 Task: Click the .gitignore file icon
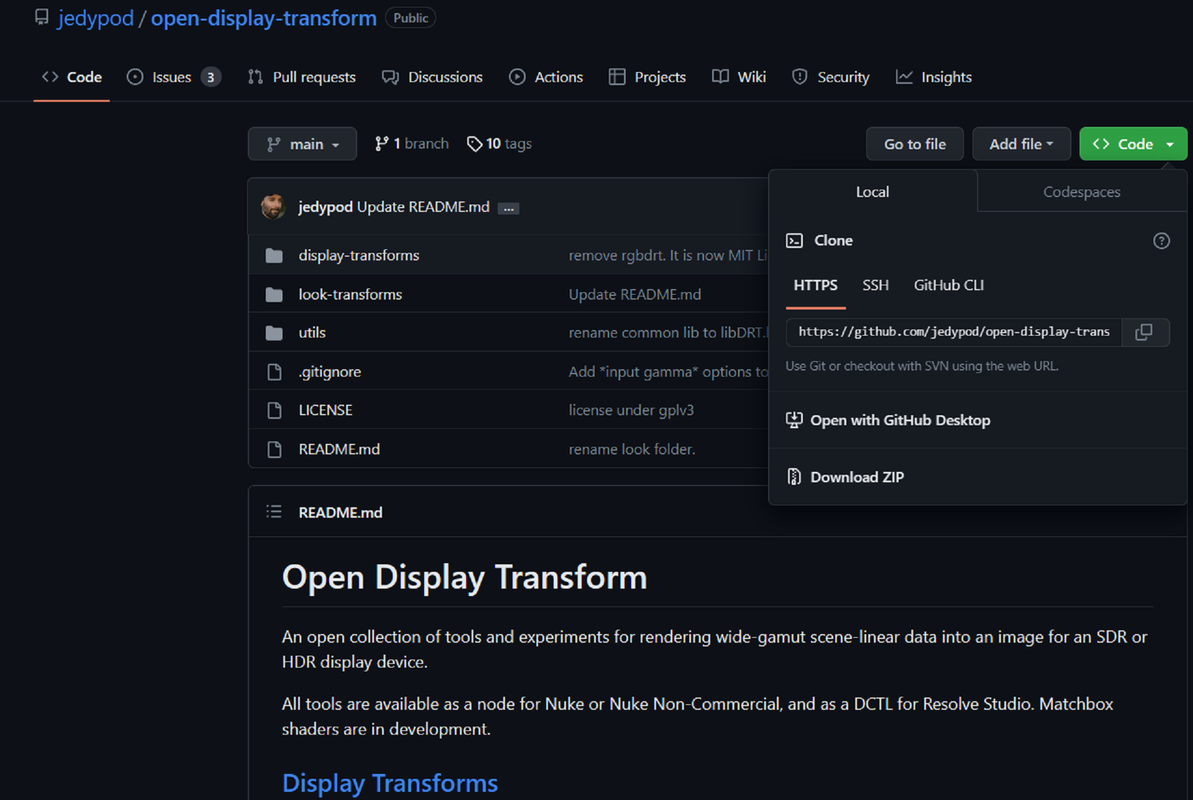pyautogui.click(x=275, y=371)
